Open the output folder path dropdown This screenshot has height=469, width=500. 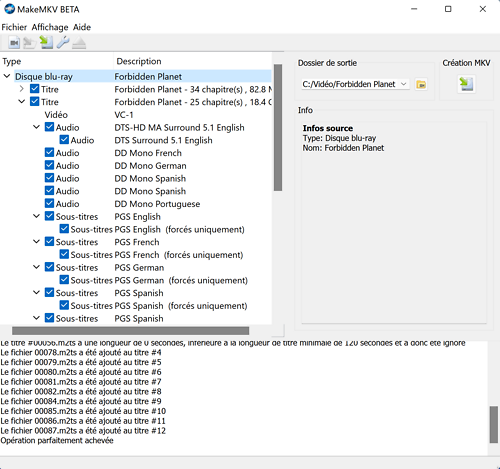(403, 84)
